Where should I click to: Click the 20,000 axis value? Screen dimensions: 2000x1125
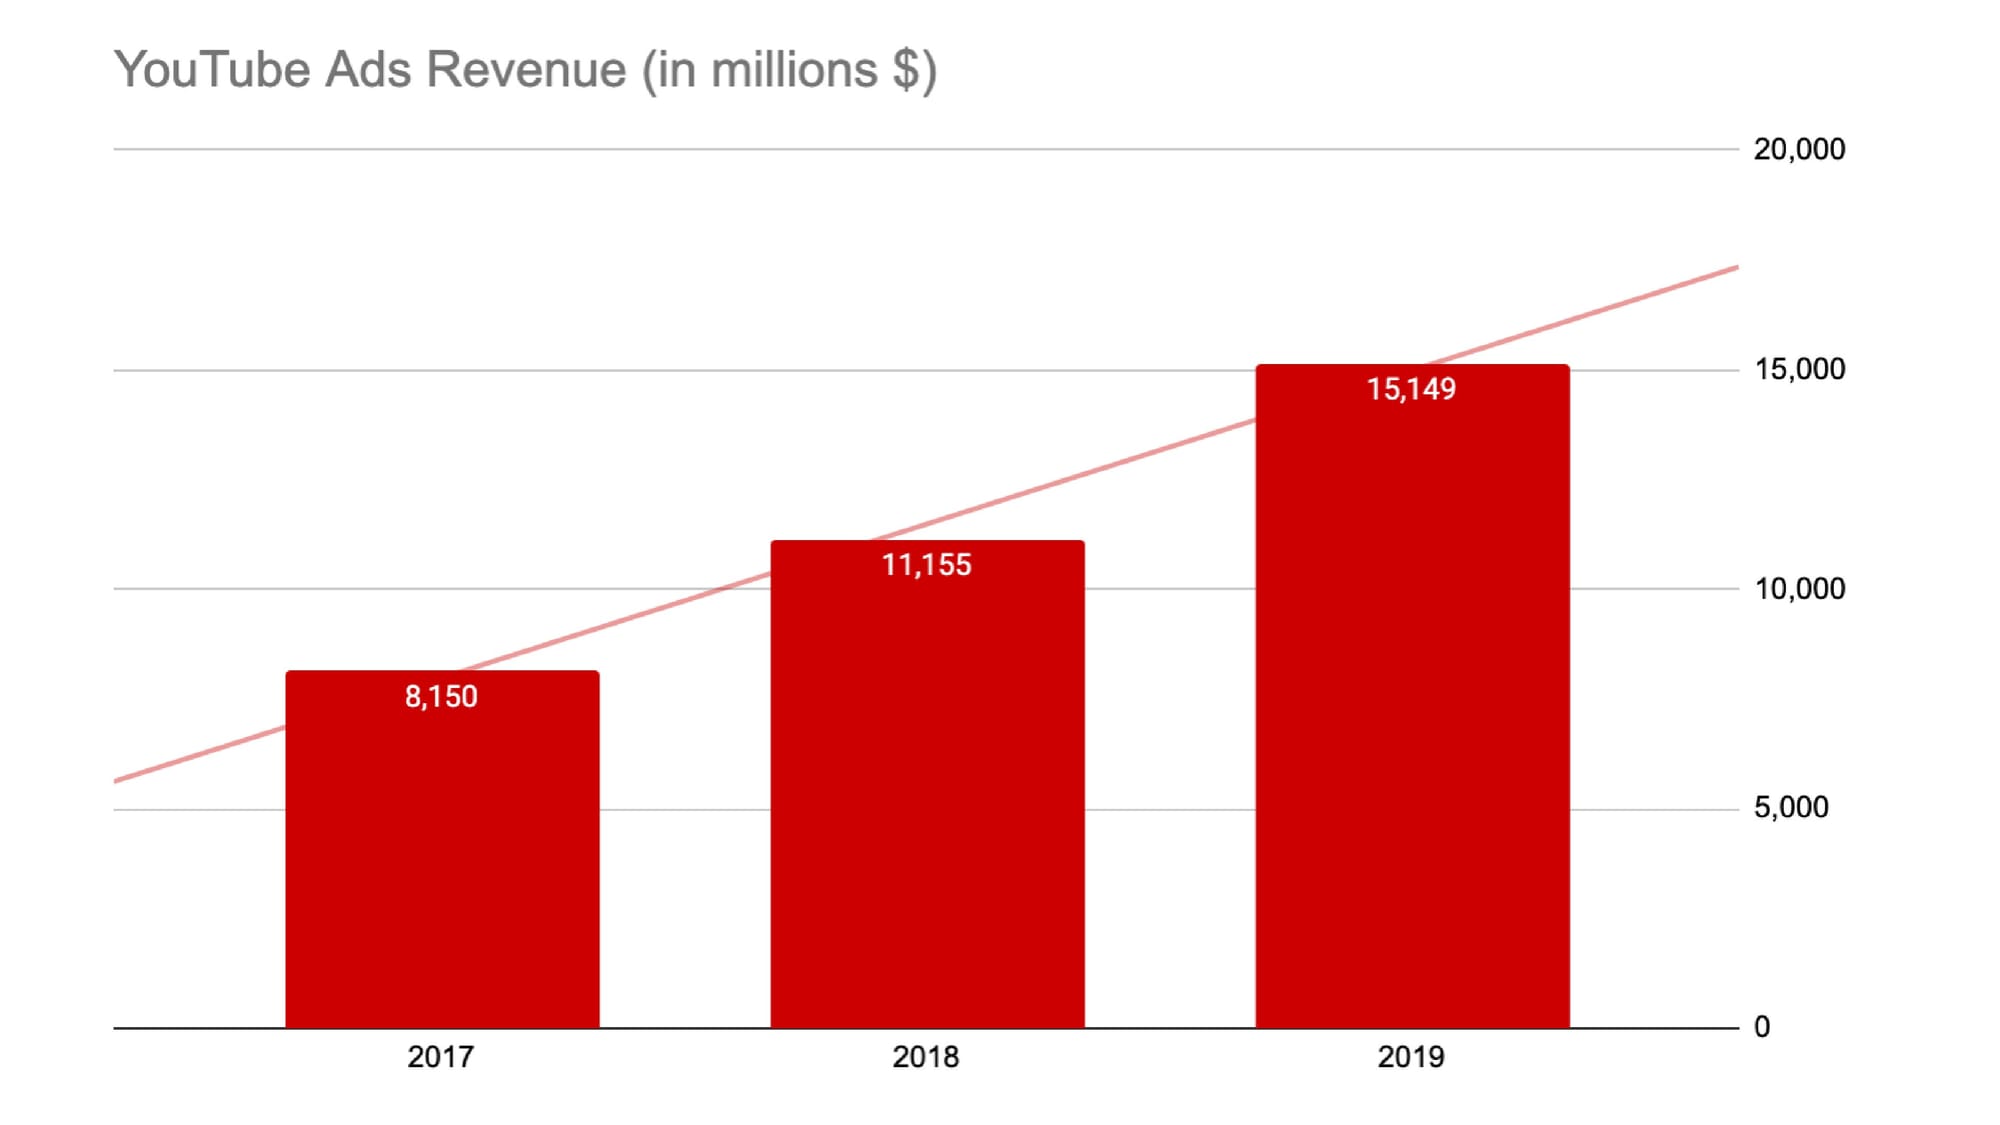coord(1799,150)
